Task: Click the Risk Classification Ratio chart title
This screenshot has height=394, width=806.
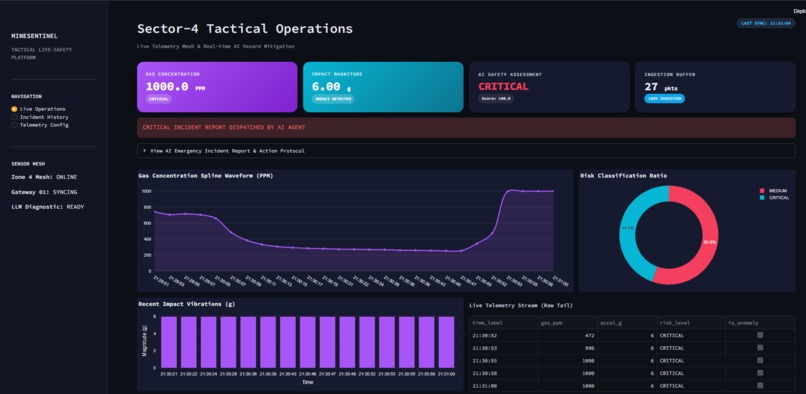Action: point(624,176)
